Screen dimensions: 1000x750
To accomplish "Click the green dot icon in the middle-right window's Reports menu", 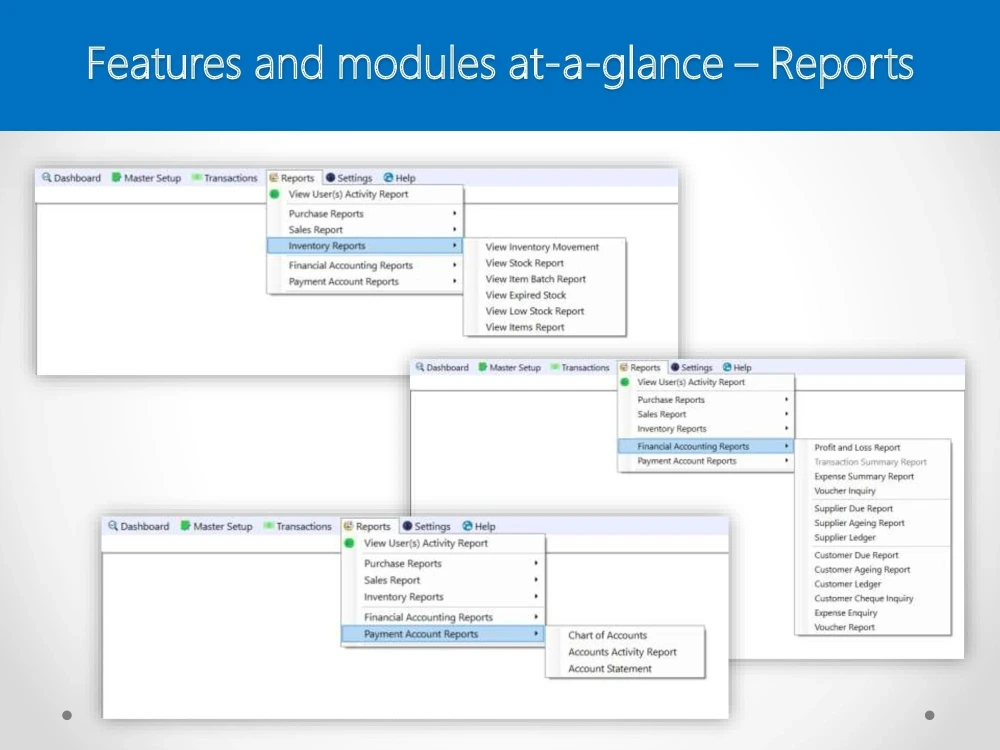I will 625,382.
